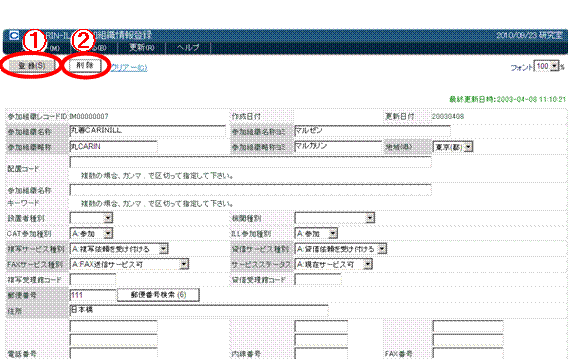Open the 複写サービス種別 dropdown
The height and width of the screenshot is (360, 568).
(x=119, y=249)
